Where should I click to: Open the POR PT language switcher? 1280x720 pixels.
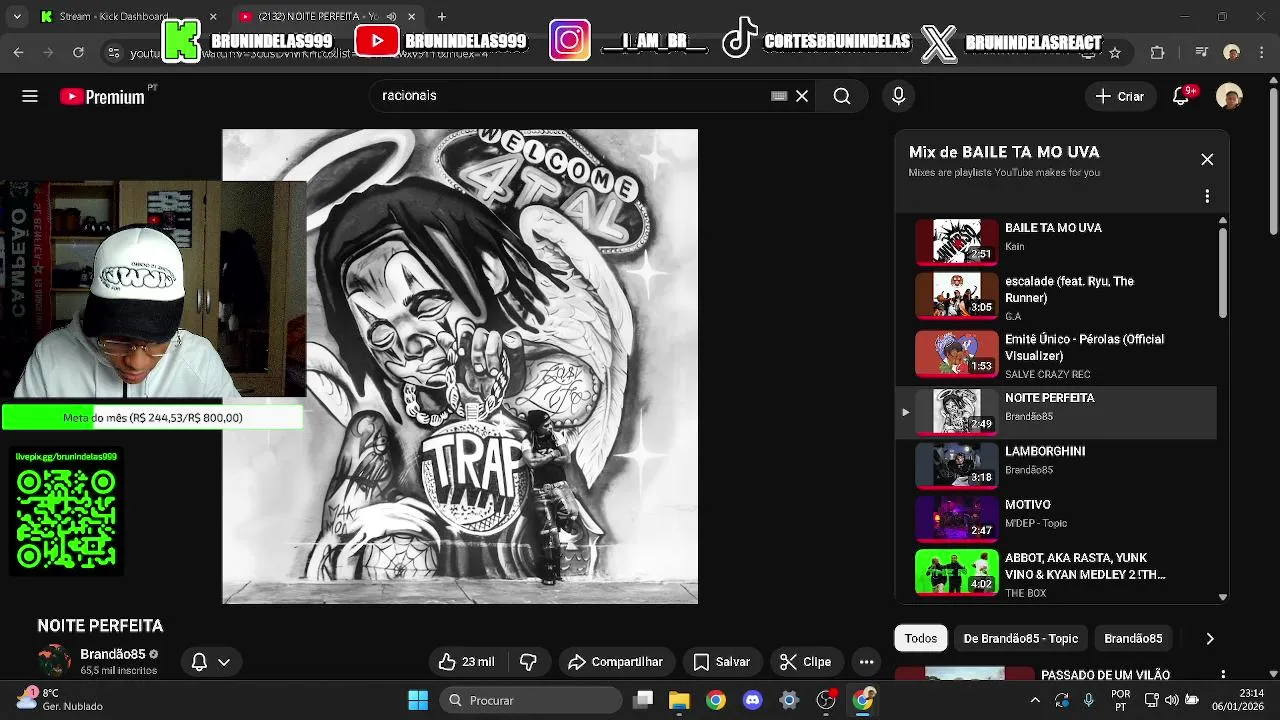click(x=1121, y=700)
